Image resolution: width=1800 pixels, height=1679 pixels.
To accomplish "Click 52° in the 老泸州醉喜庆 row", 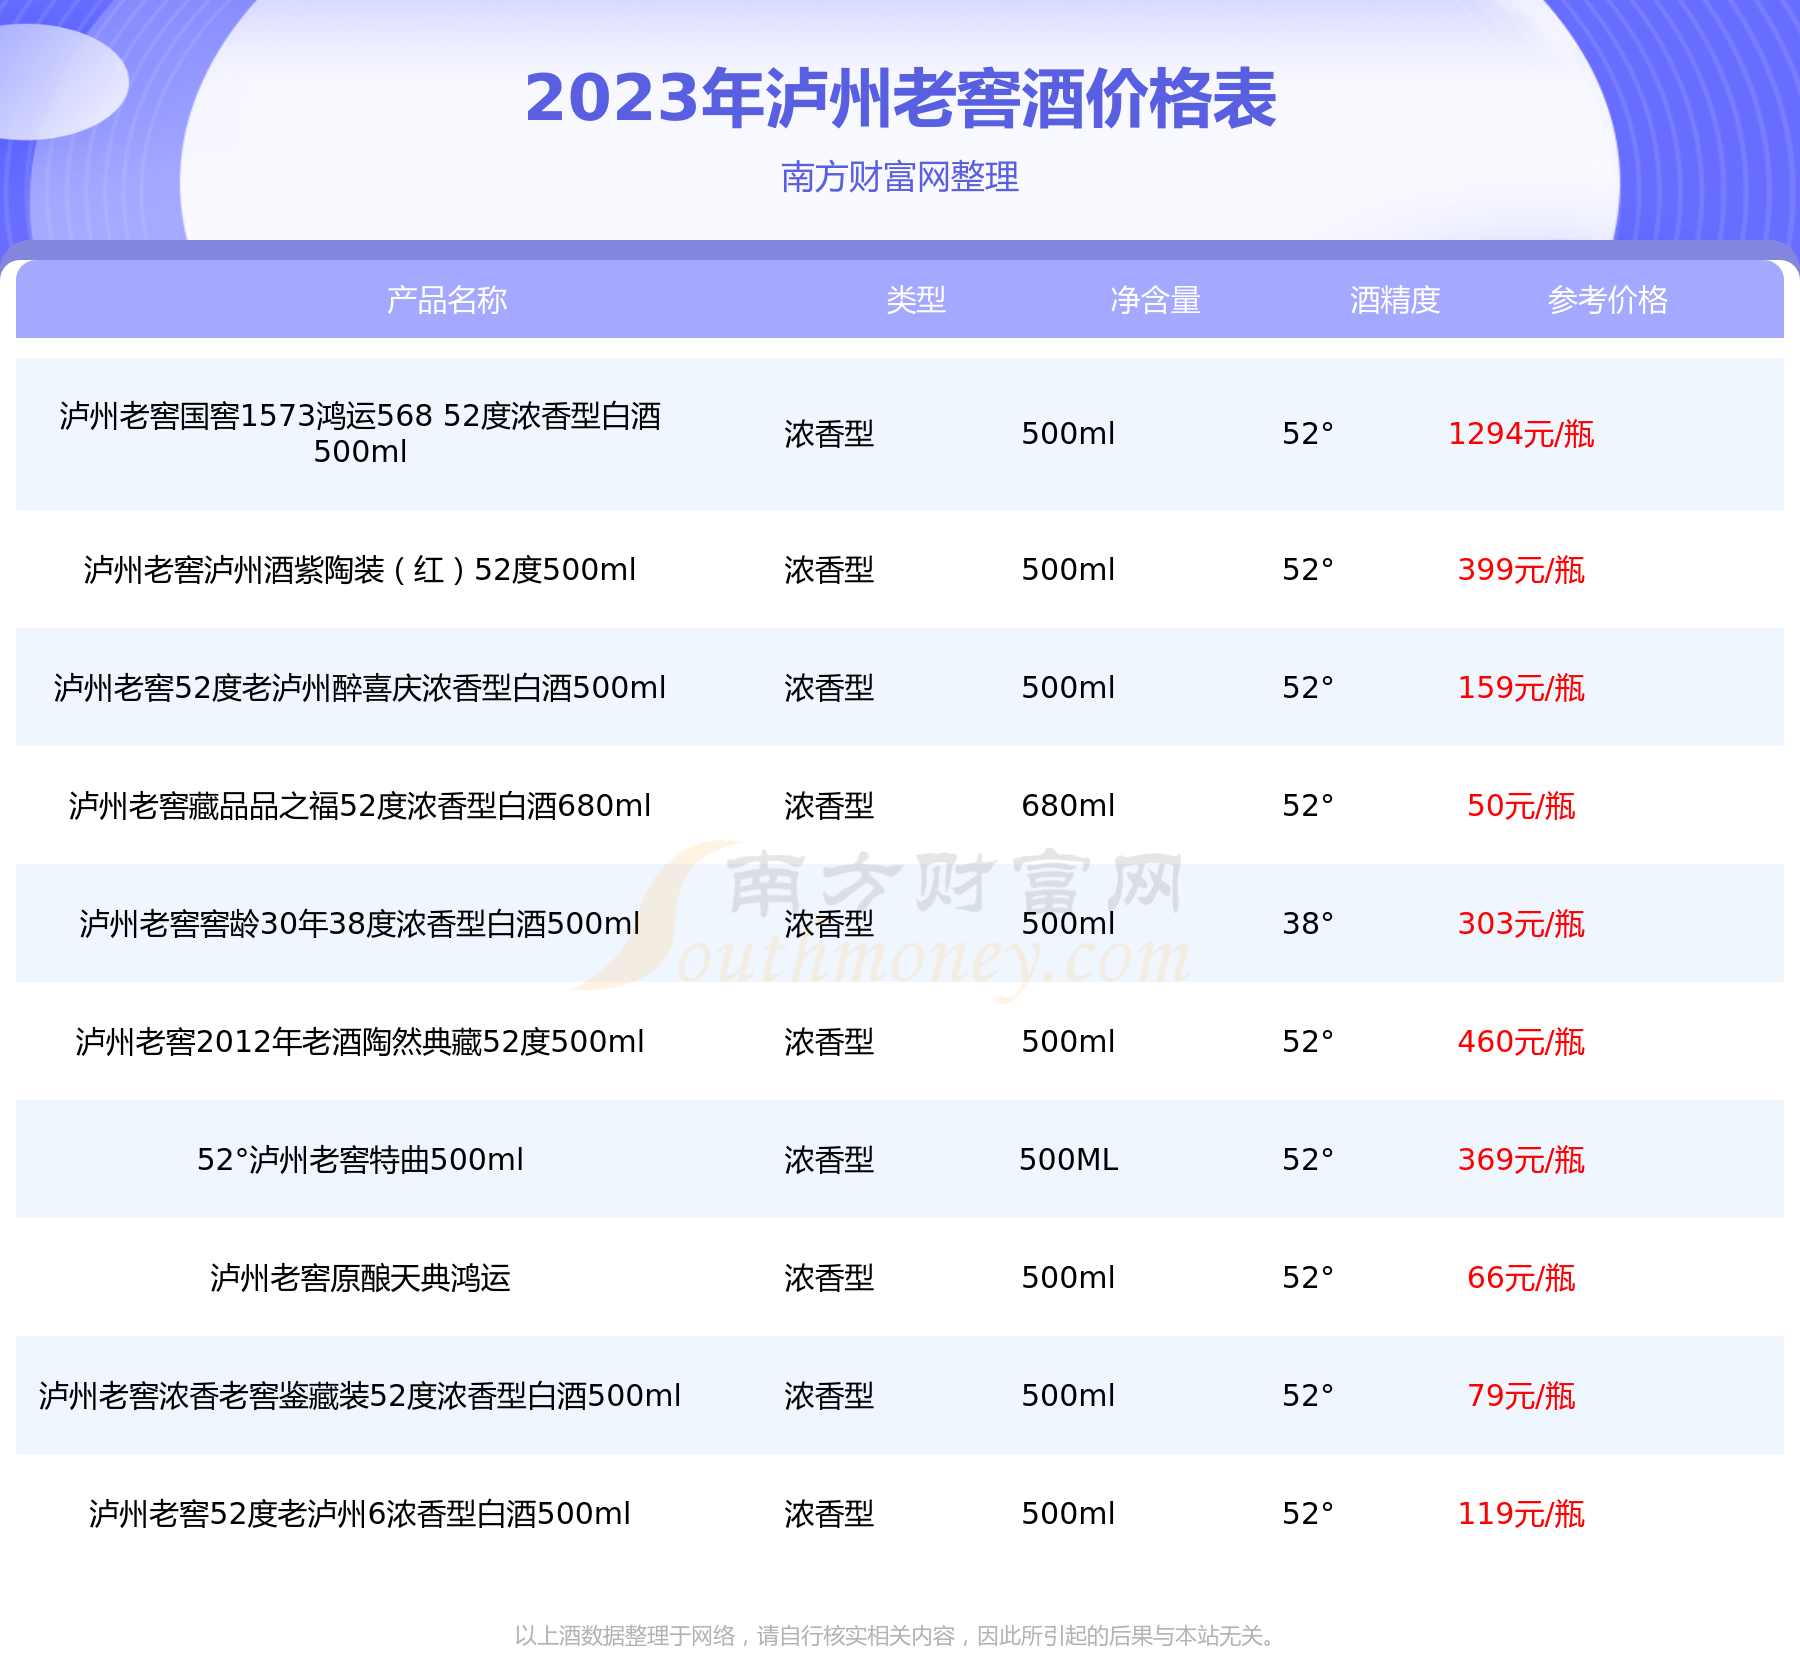I will click(1308, 688).
